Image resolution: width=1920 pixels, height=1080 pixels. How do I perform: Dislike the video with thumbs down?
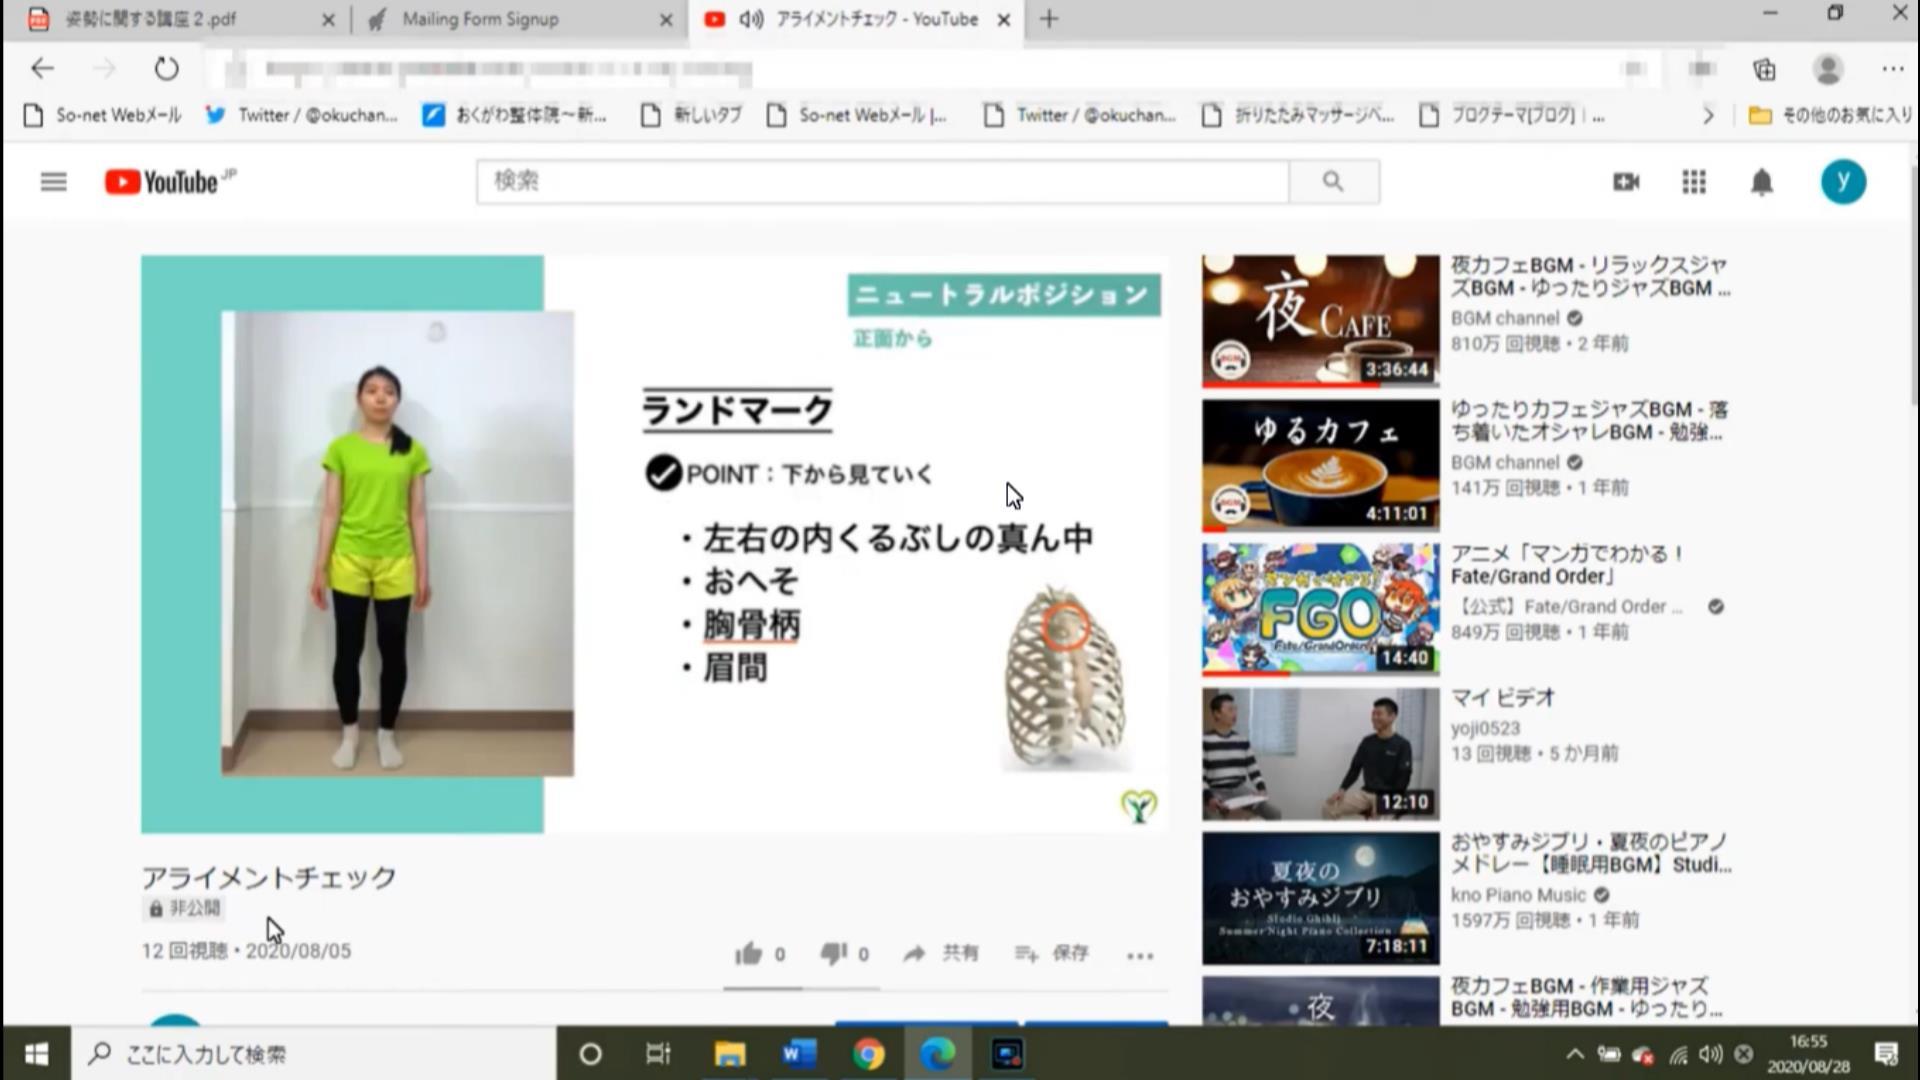point(833,954)
